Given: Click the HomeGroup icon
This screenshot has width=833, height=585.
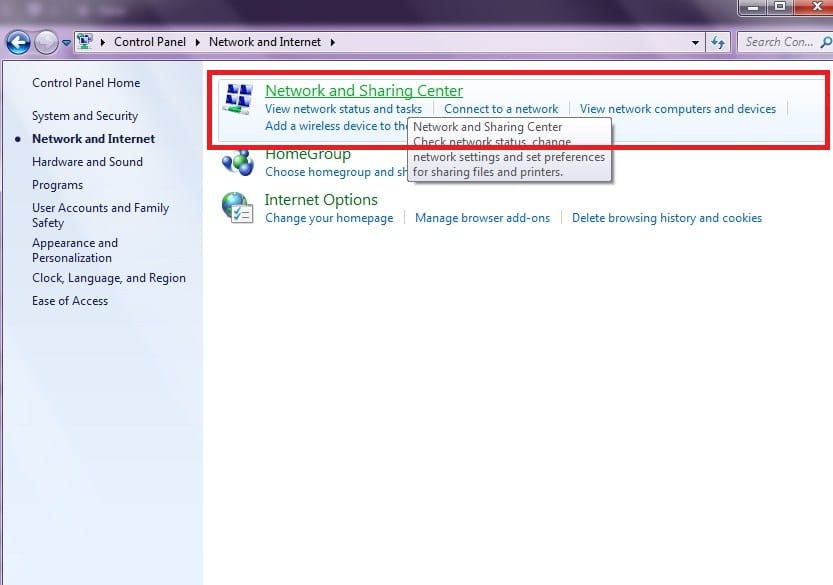Looking at the screenshot, I should (x=237, y=162).
